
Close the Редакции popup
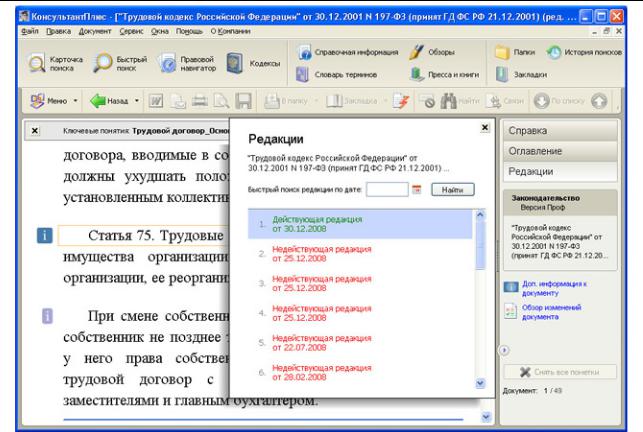(485, 128)
